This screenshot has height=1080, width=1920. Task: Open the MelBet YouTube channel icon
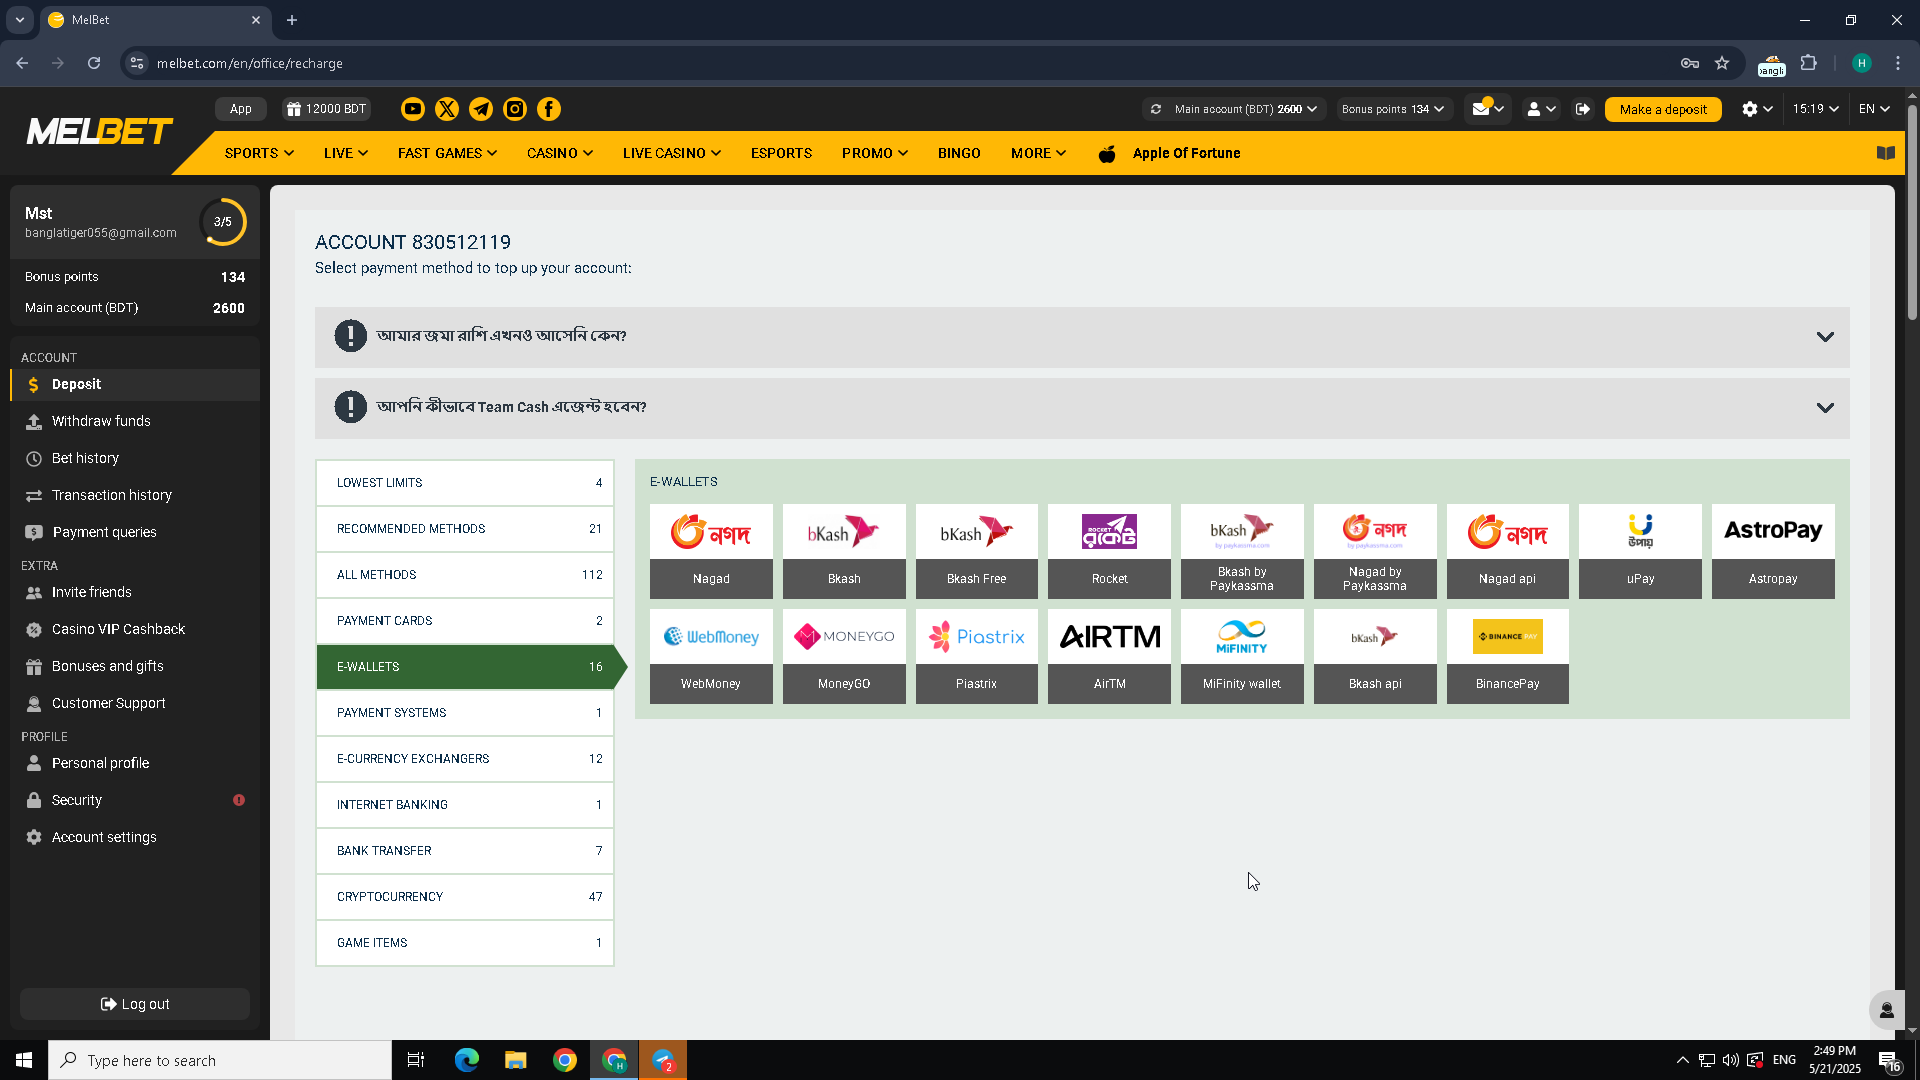[x=412, y=109]
